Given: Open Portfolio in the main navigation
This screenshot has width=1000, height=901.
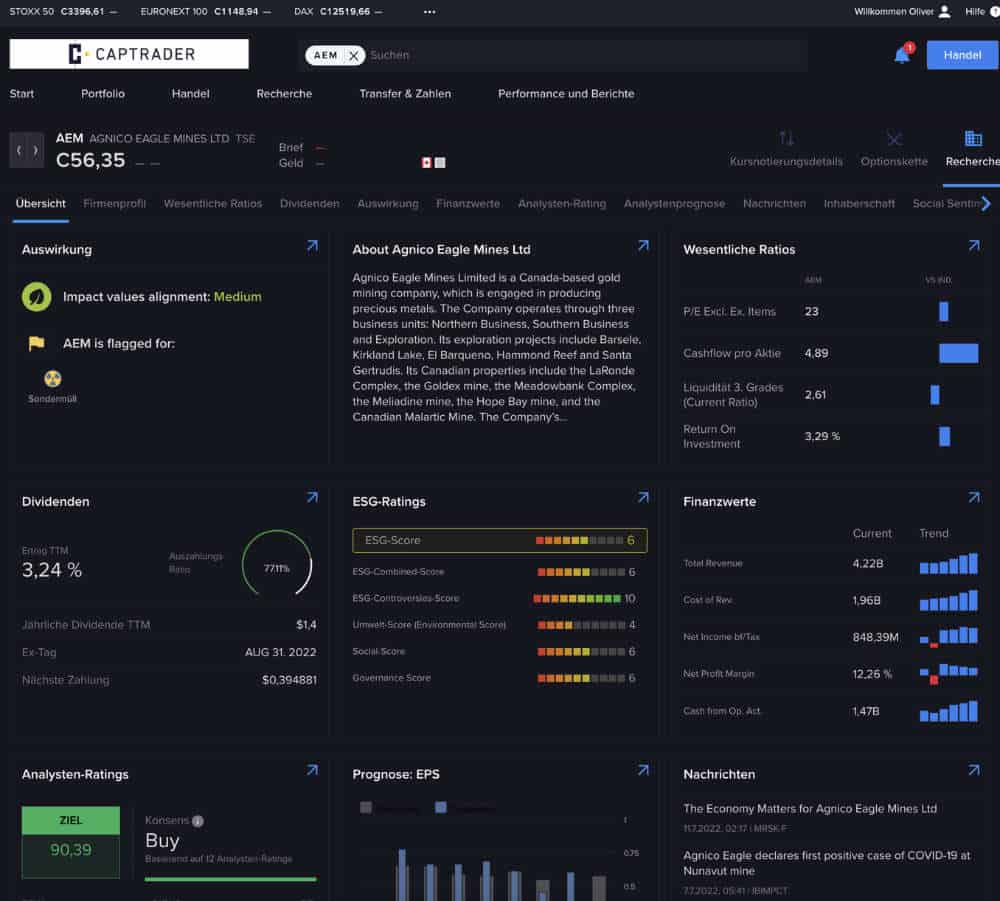Looking at the screenshot, I should [x=103, y=94].
